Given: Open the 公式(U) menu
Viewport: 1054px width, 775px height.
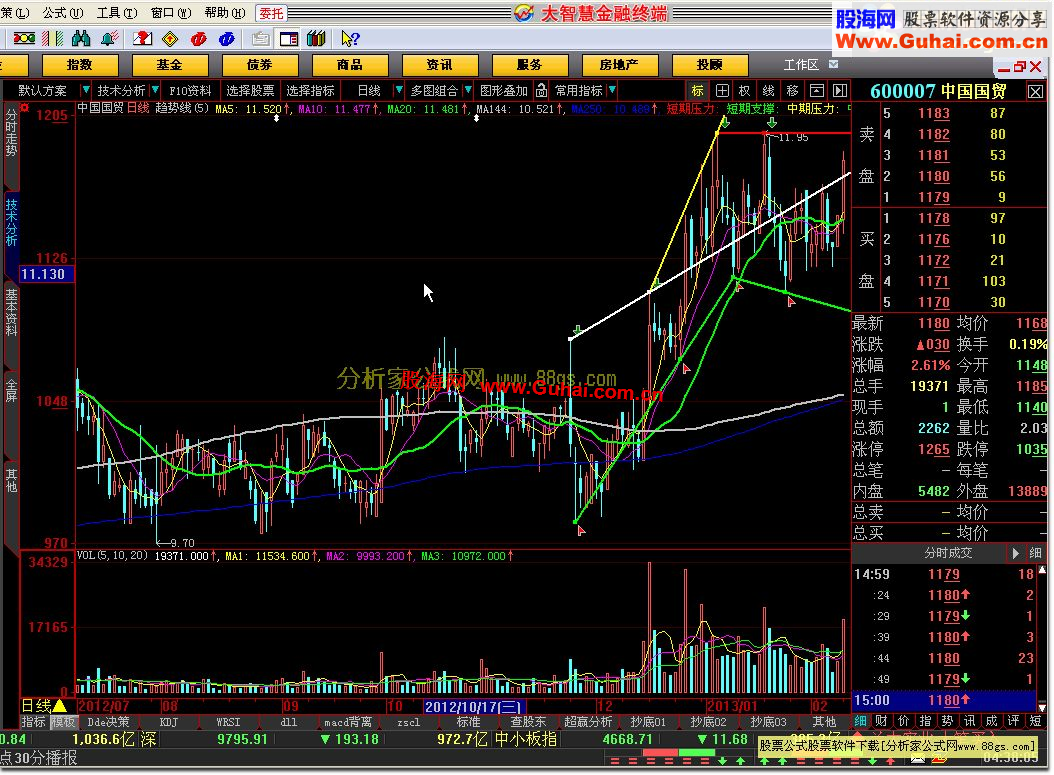Looking at the screenshot, I should (63, 13).
